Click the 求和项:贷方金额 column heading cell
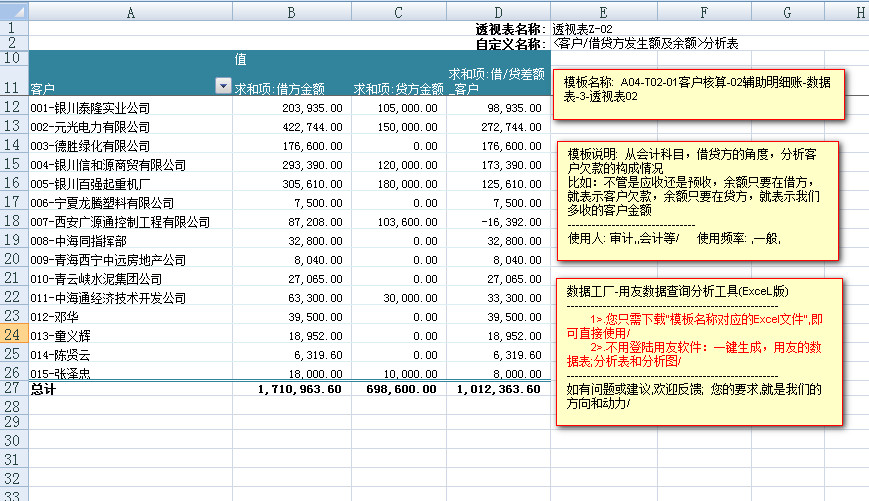The image size is (869, 501). click(398, 88)
